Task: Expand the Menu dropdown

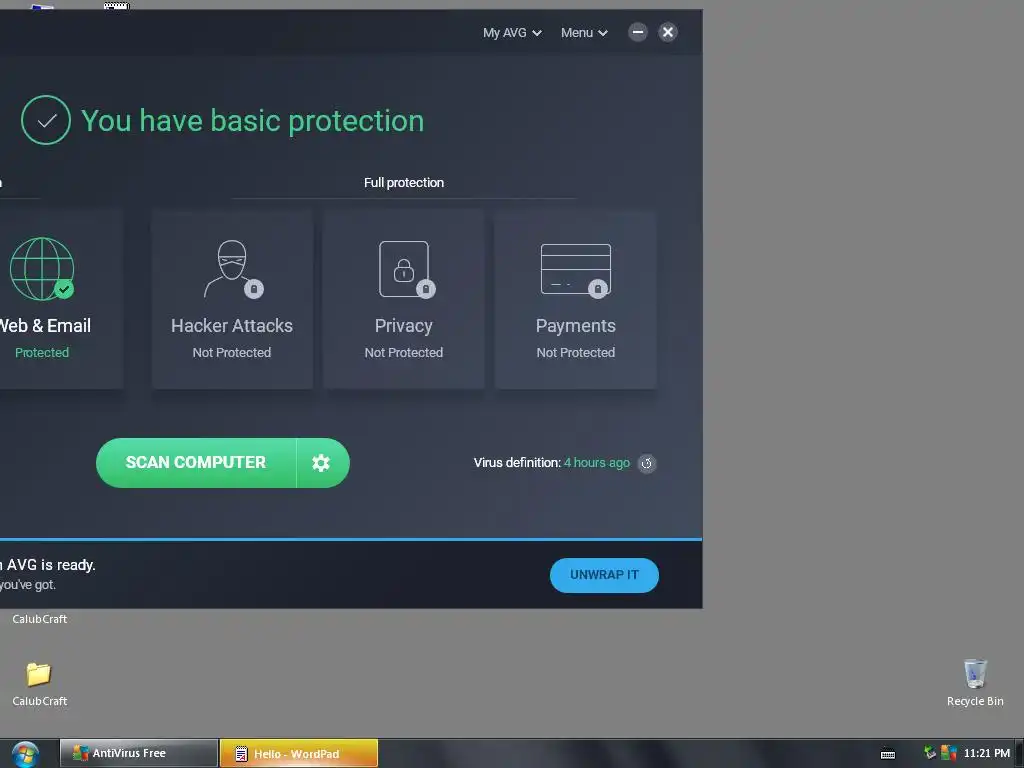Action: coord(584,33)
